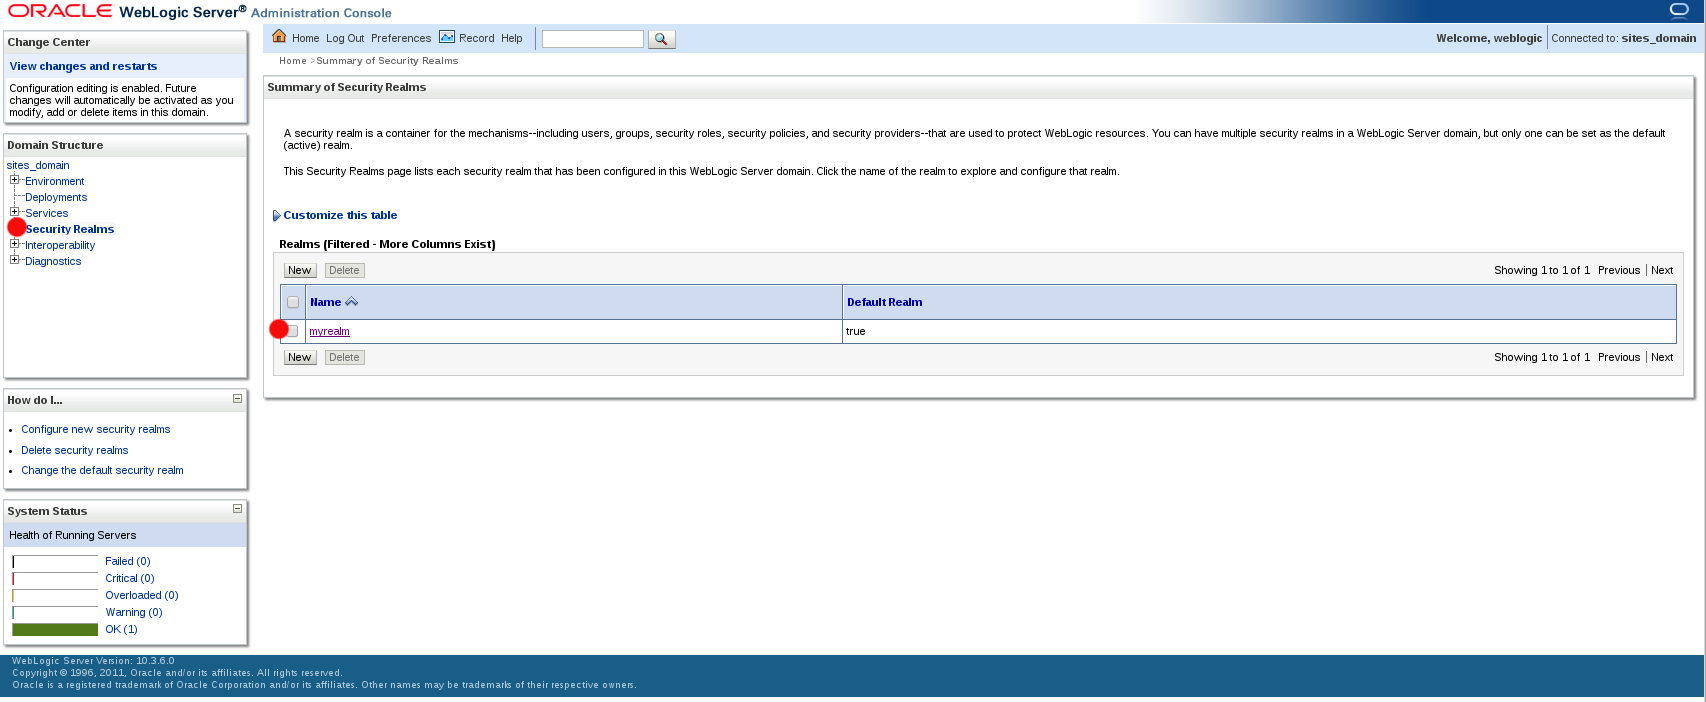Collapse the System Status panel
The image size is (1706, 702).
click(x=237, y=509)
